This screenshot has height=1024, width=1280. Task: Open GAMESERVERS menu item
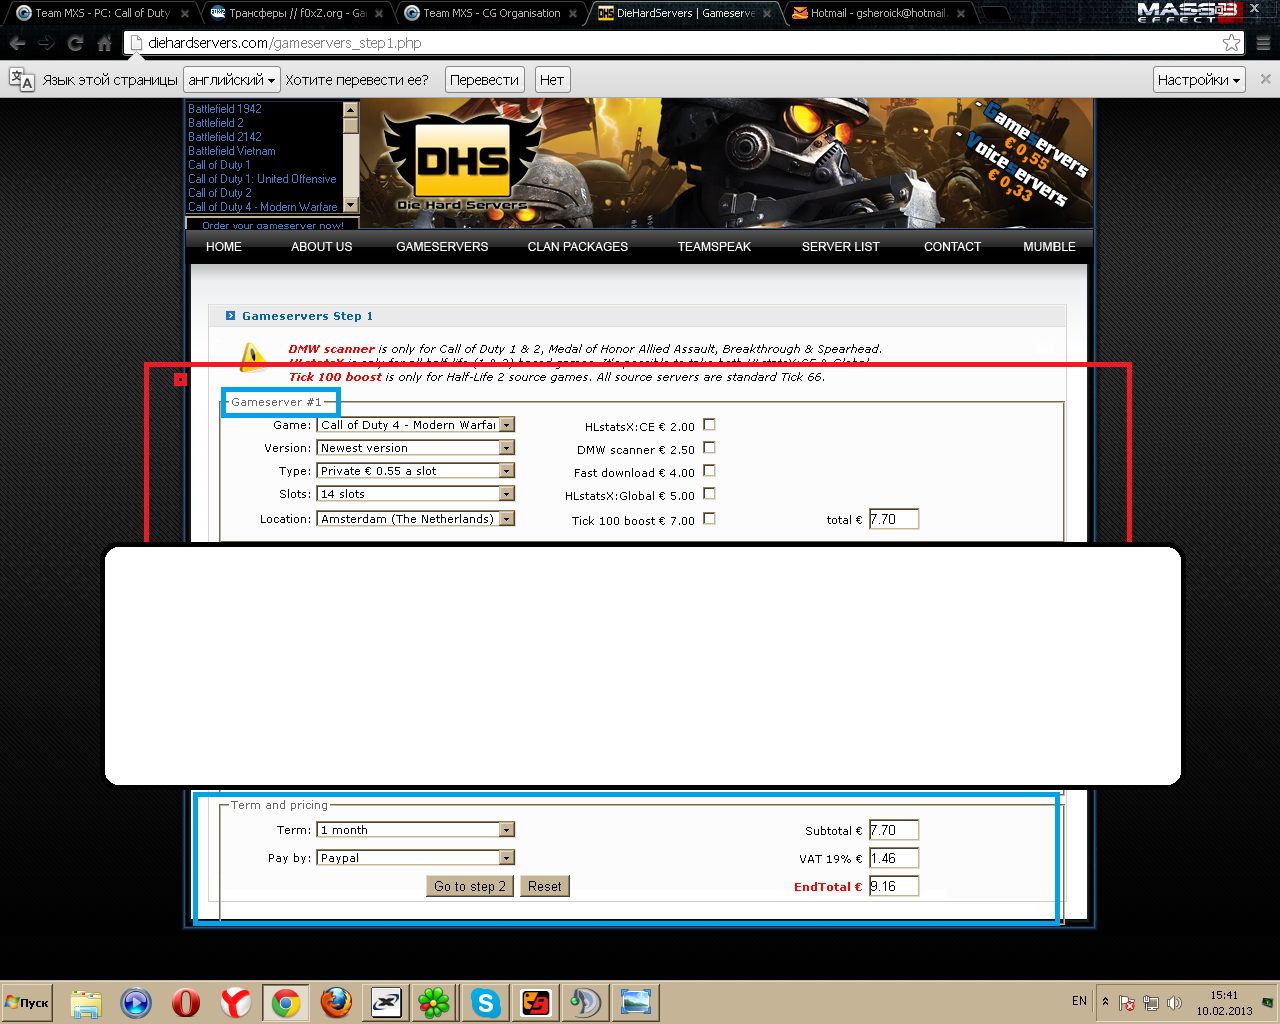point(442,247)
